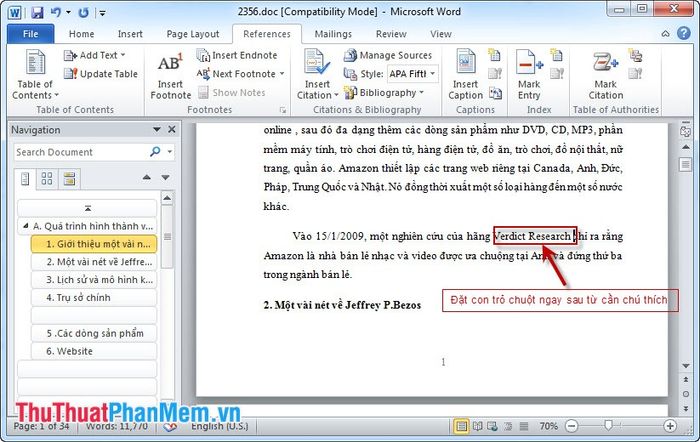This screenshot has width=700, height=442.
Task: Switch to the Page Layout tab
Action: click(x=192, y=34)
